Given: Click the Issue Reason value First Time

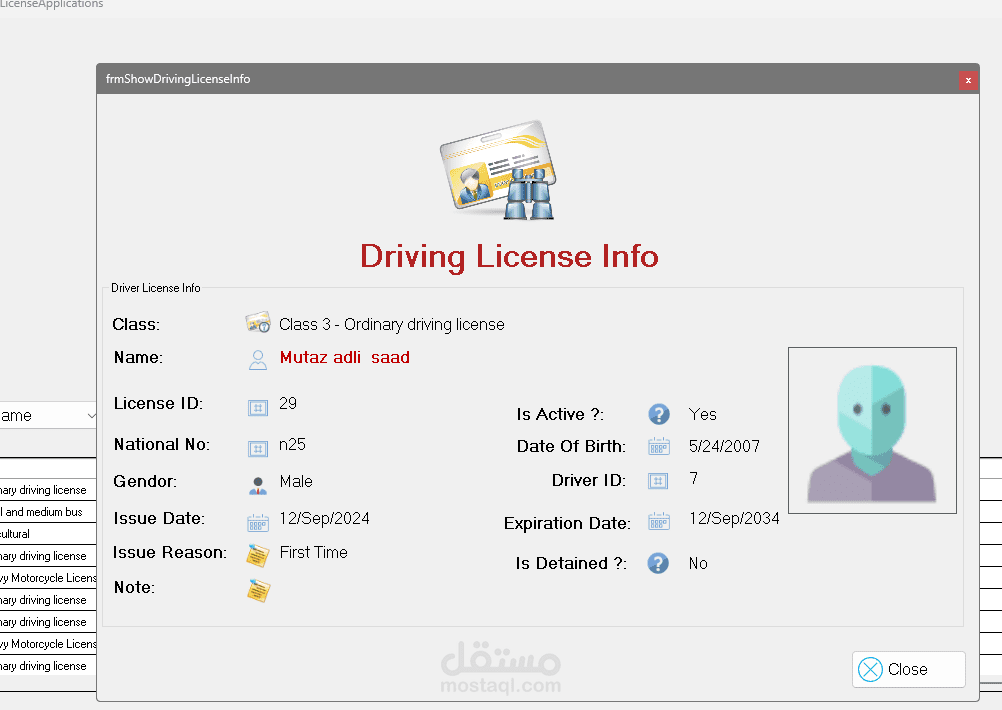Looking at the screenshot, I should pos(314,552).
